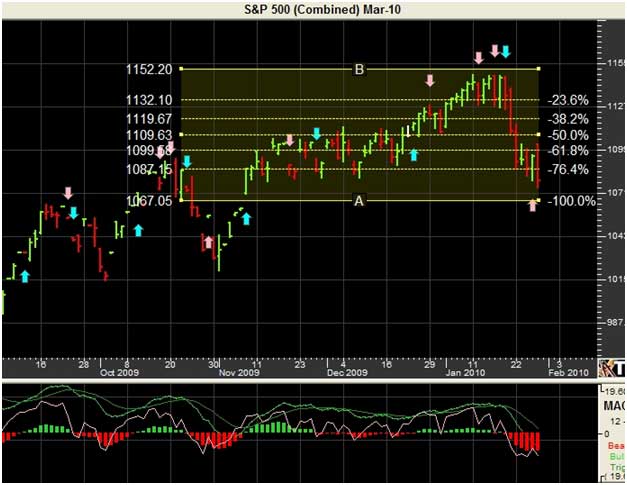Click the -76.4% retracement label
627x485 pixels.
click(568, 170)
